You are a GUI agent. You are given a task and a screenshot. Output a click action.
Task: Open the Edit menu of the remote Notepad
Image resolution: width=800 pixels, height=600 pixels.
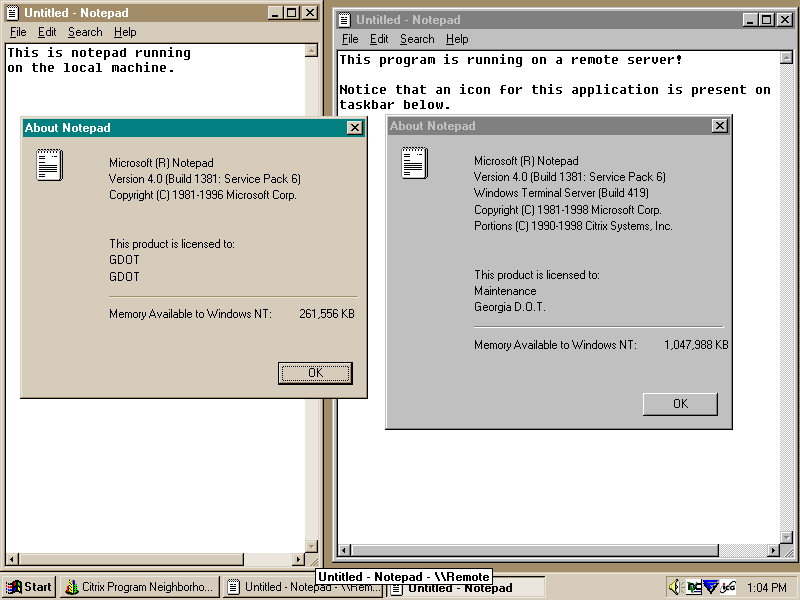379,39
